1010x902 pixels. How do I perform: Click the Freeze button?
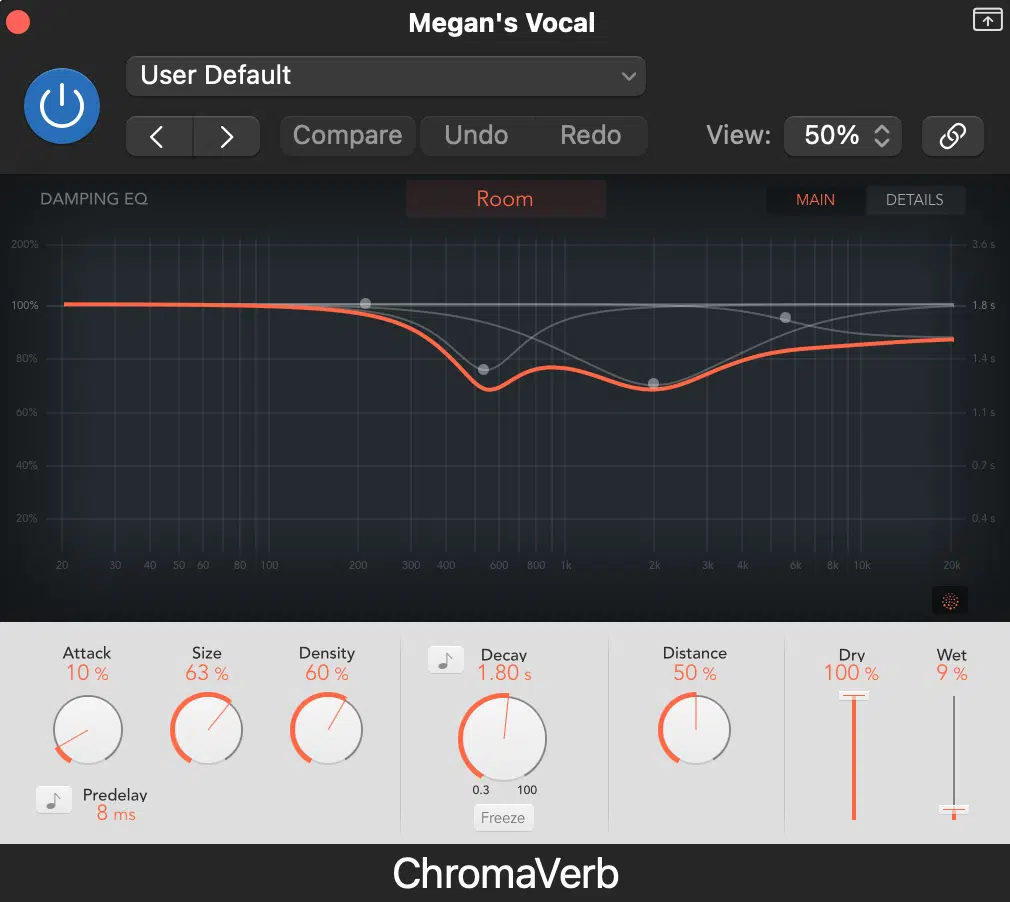coord(503,818)
